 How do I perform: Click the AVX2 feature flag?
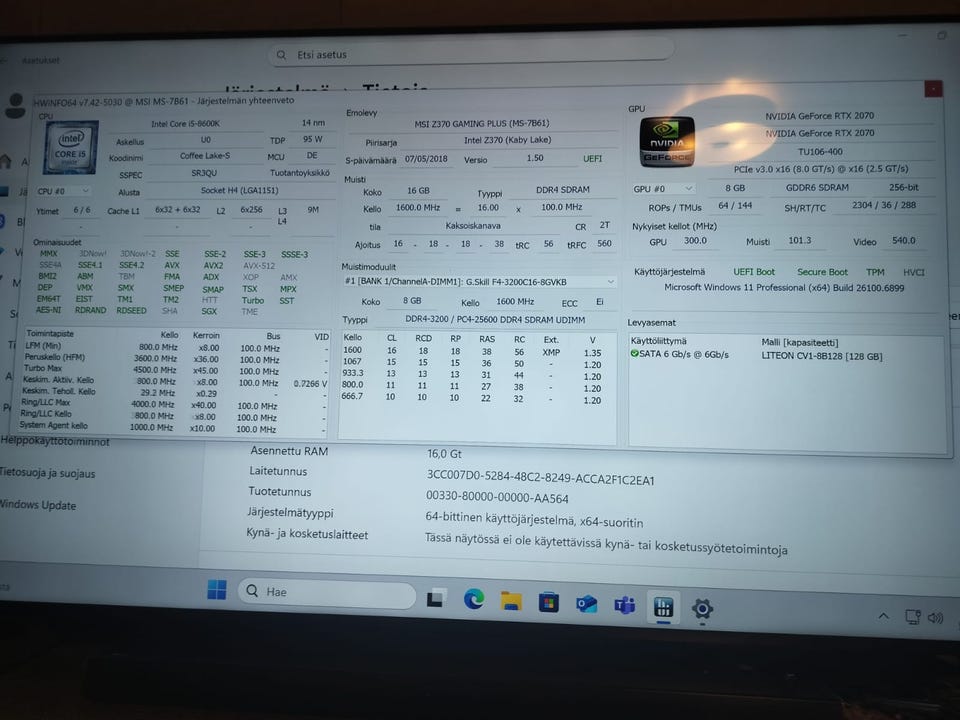pos(213,266)
